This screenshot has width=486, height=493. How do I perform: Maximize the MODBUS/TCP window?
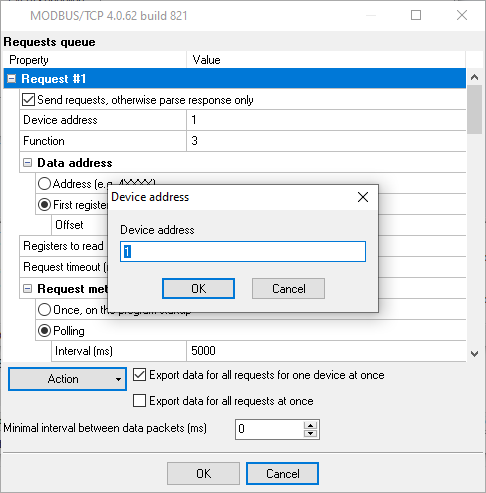[x=416, y=15]
